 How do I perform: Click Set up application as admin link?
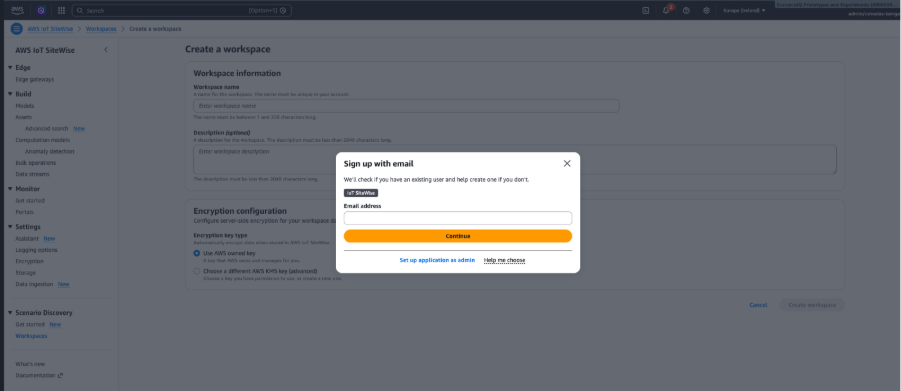pos(437,260)
